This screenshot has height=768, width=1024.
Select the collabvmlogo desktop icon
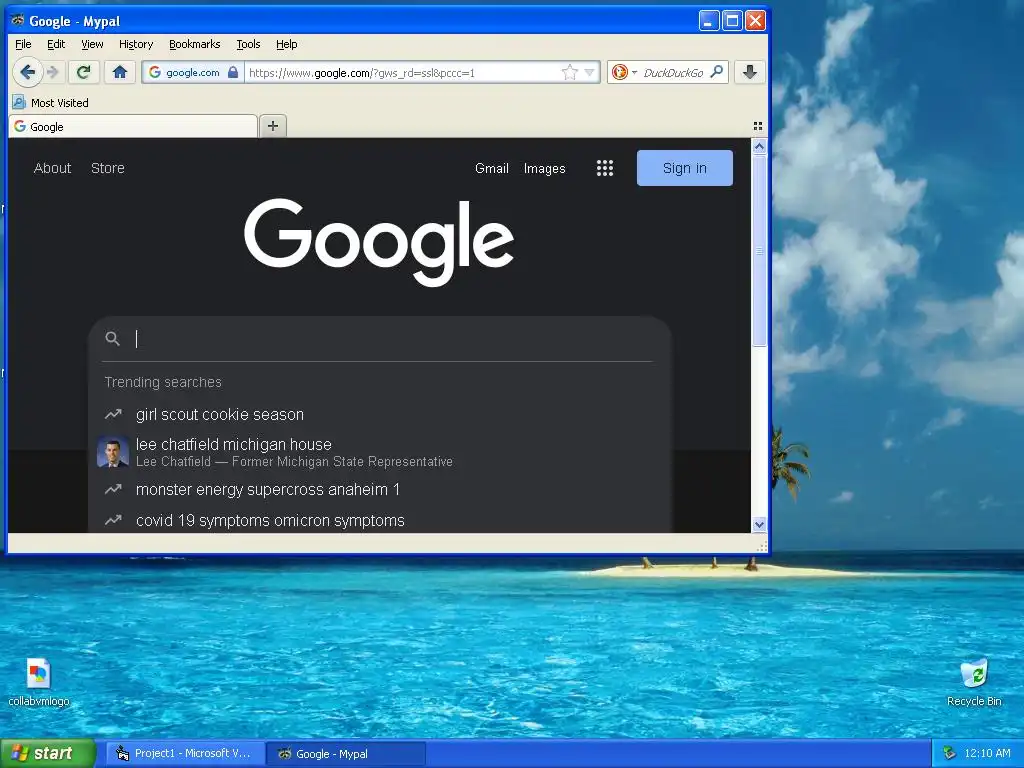click(x=39, y=682)
